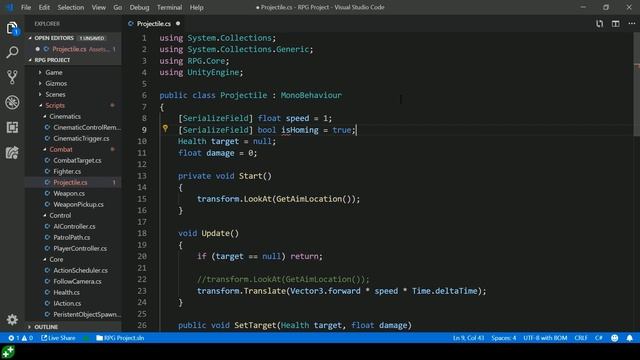Click the VS Code logo in title bar

point(10,7)
